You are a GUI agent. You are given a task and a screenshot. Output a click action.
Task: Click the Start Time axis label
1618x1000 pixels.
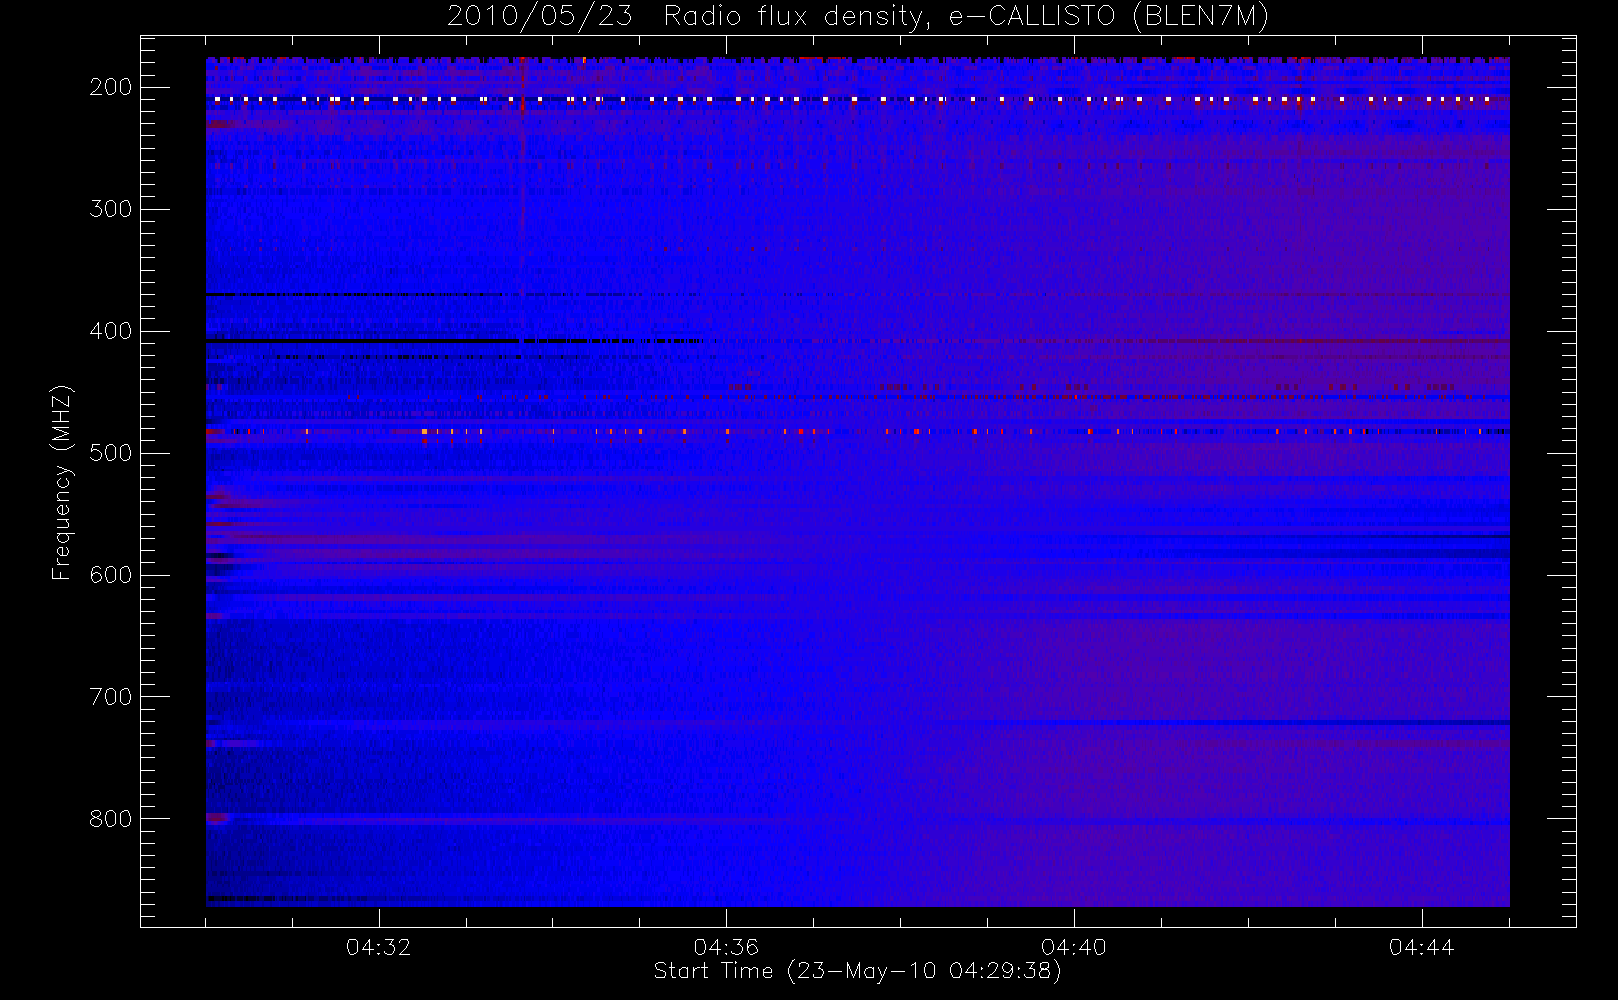(858, 971)
